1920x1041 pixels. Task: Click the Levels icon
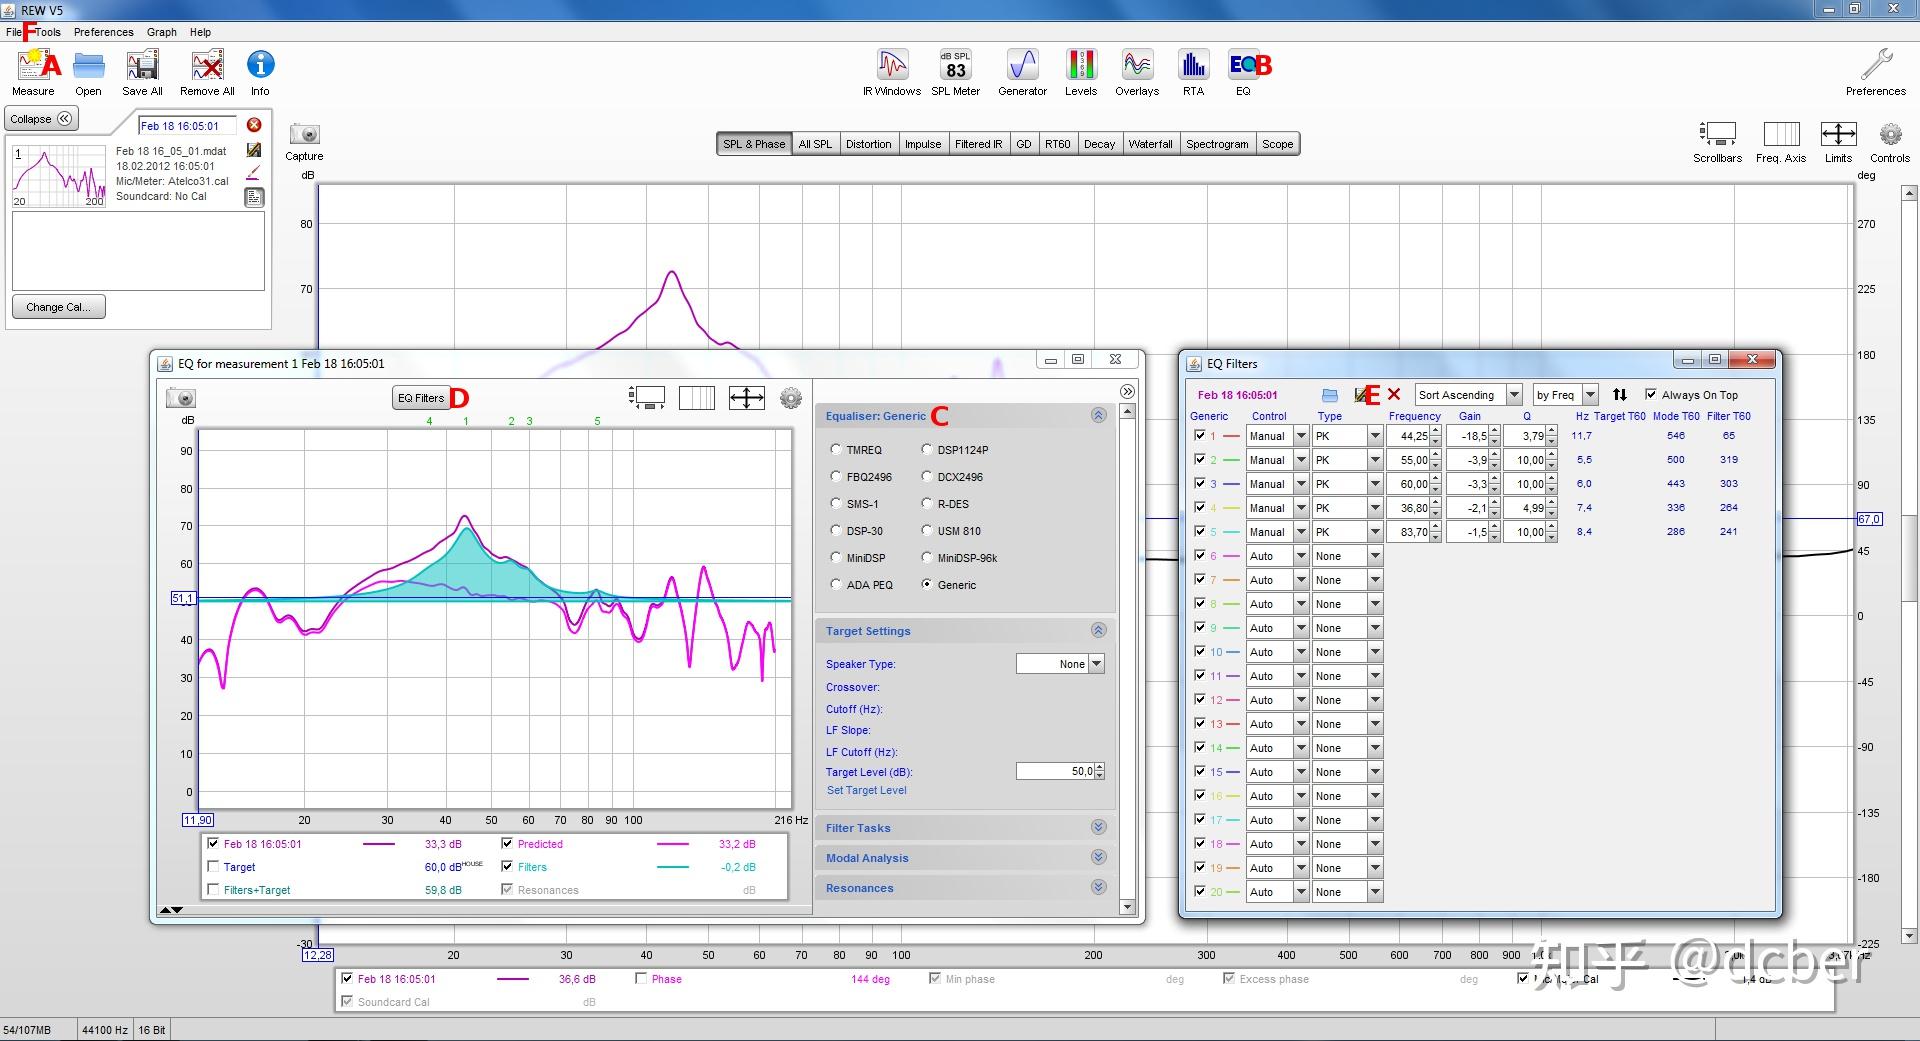pos(1080,66)
